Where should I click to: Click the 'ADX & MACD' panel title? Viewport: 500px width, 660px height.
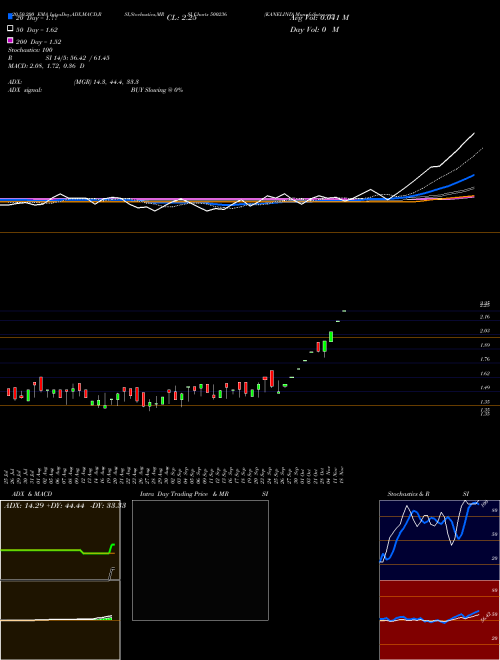point(32,494)
